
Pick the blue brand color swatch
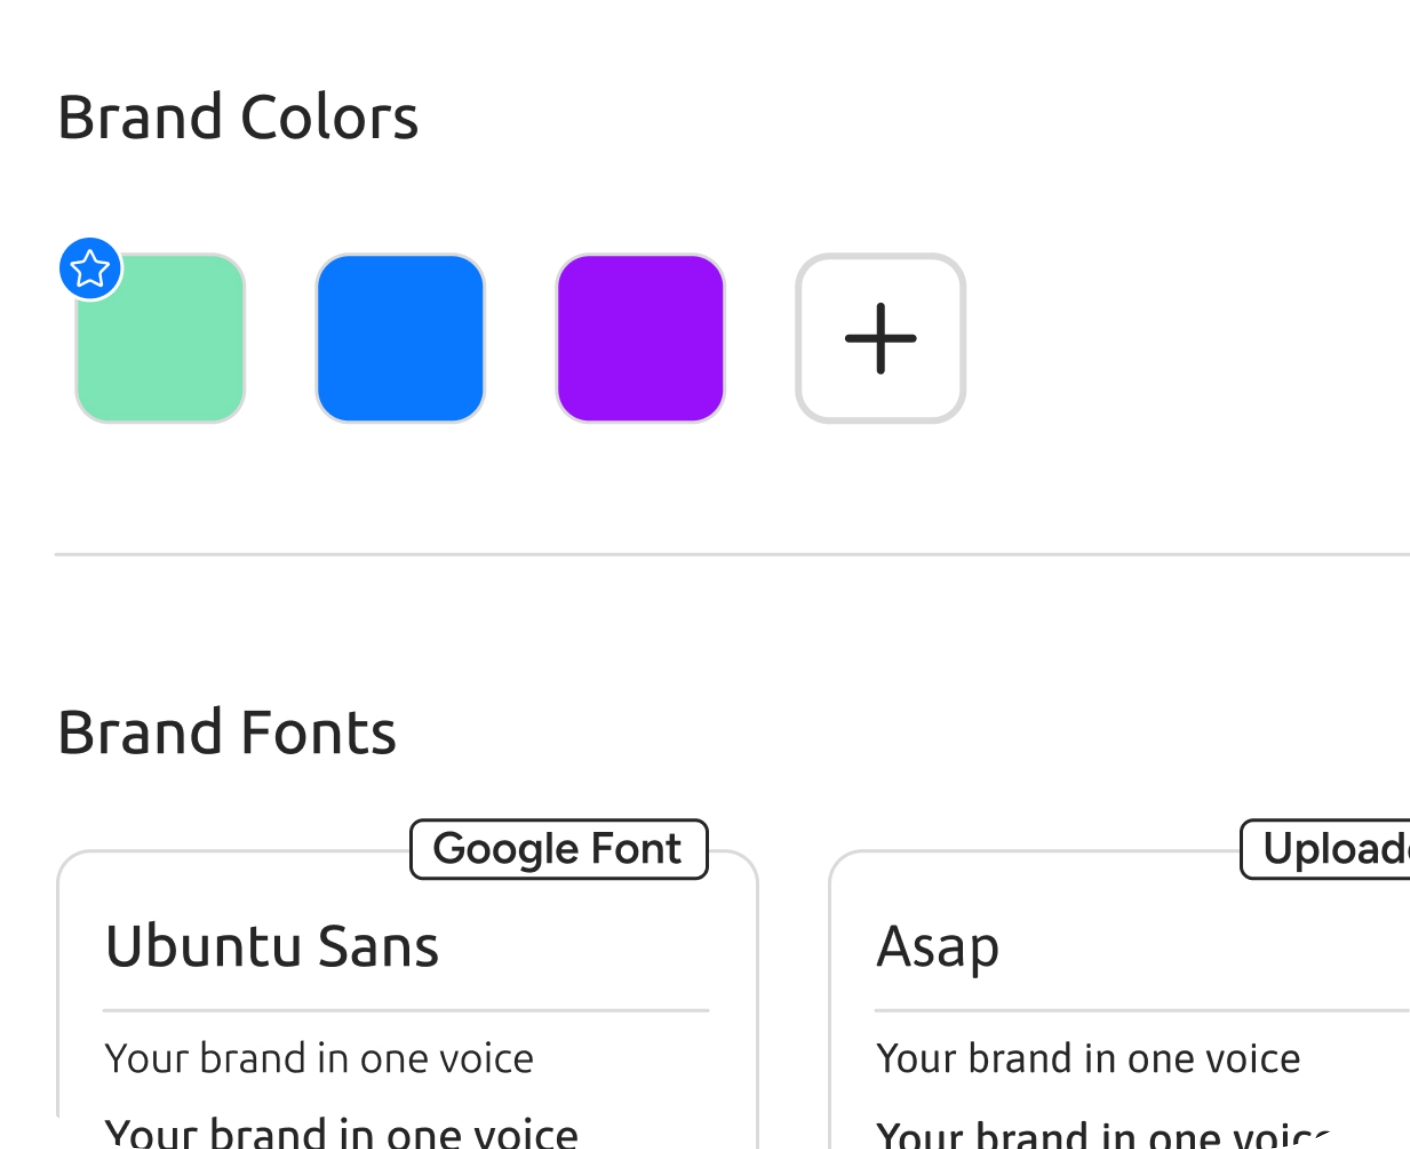click(x=400, y=338)
